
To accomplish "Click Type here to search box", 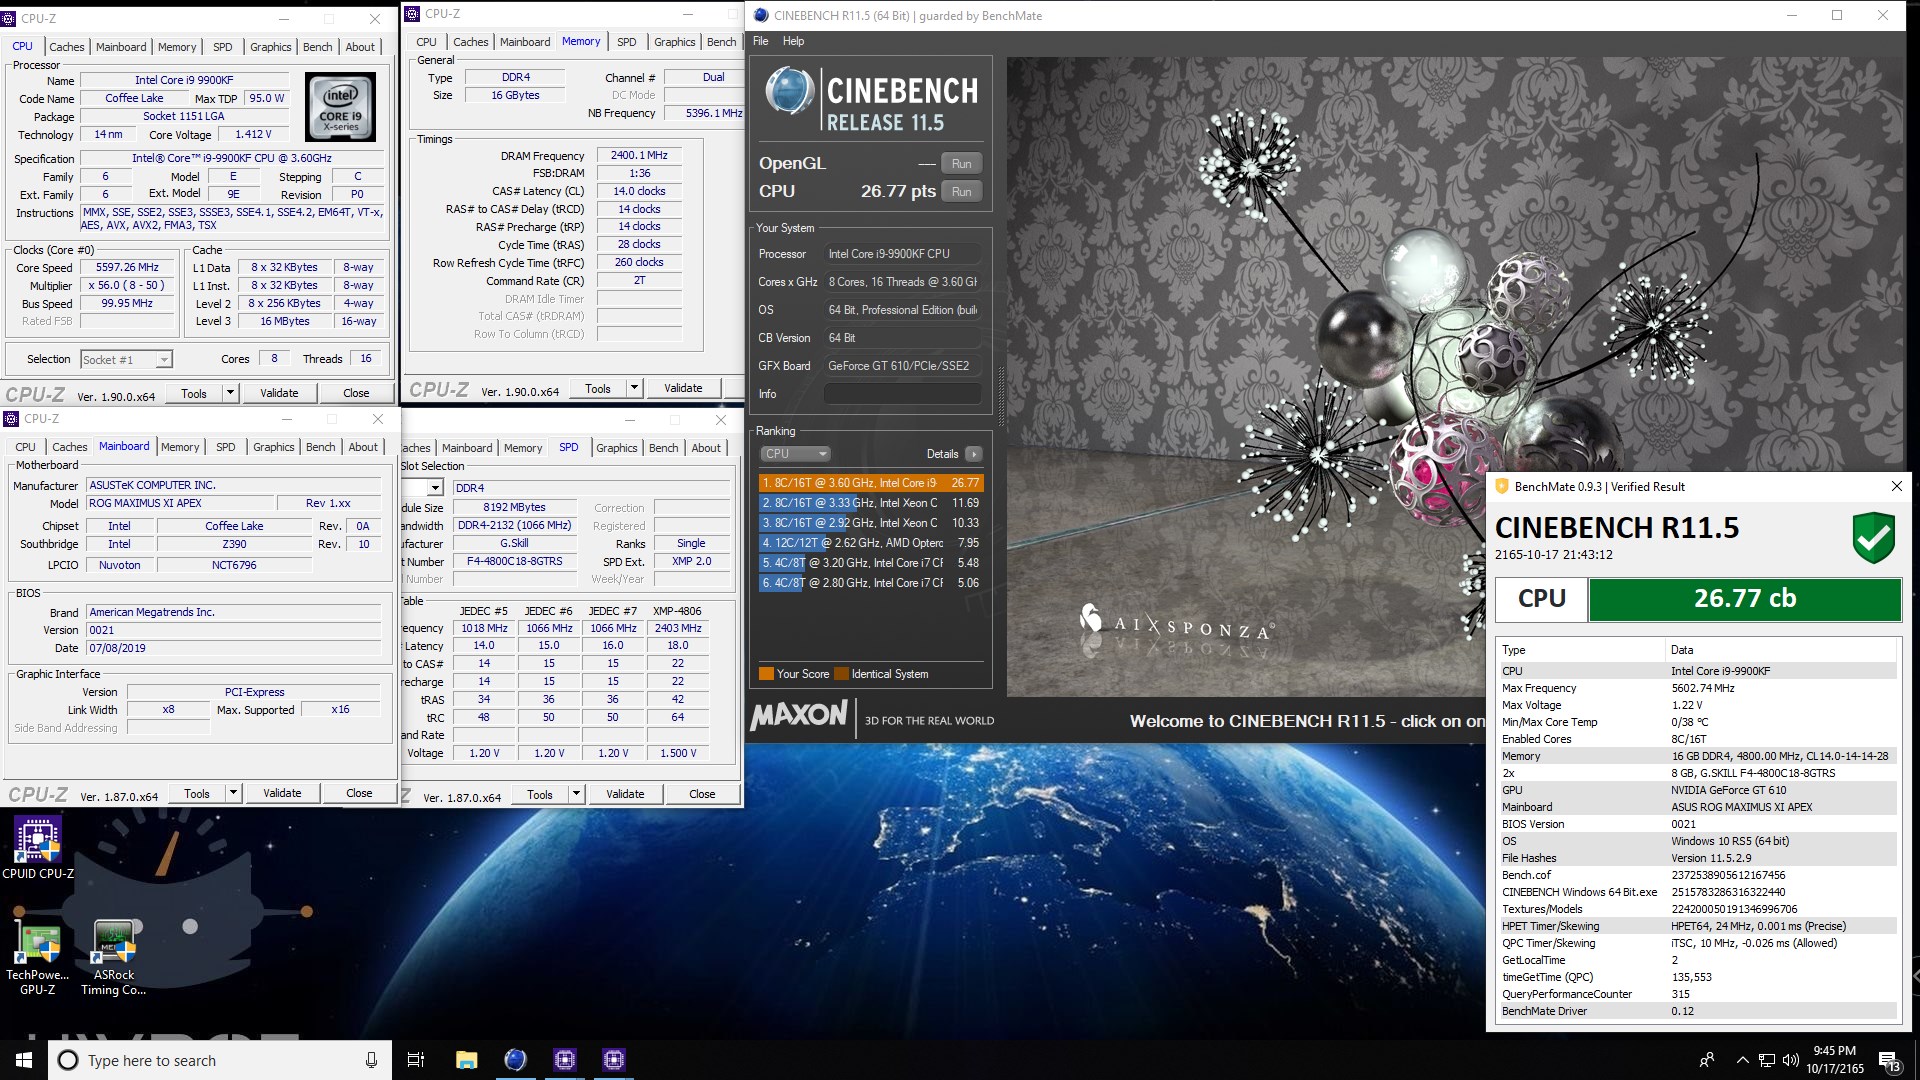I will click(x=220, y=1060).
